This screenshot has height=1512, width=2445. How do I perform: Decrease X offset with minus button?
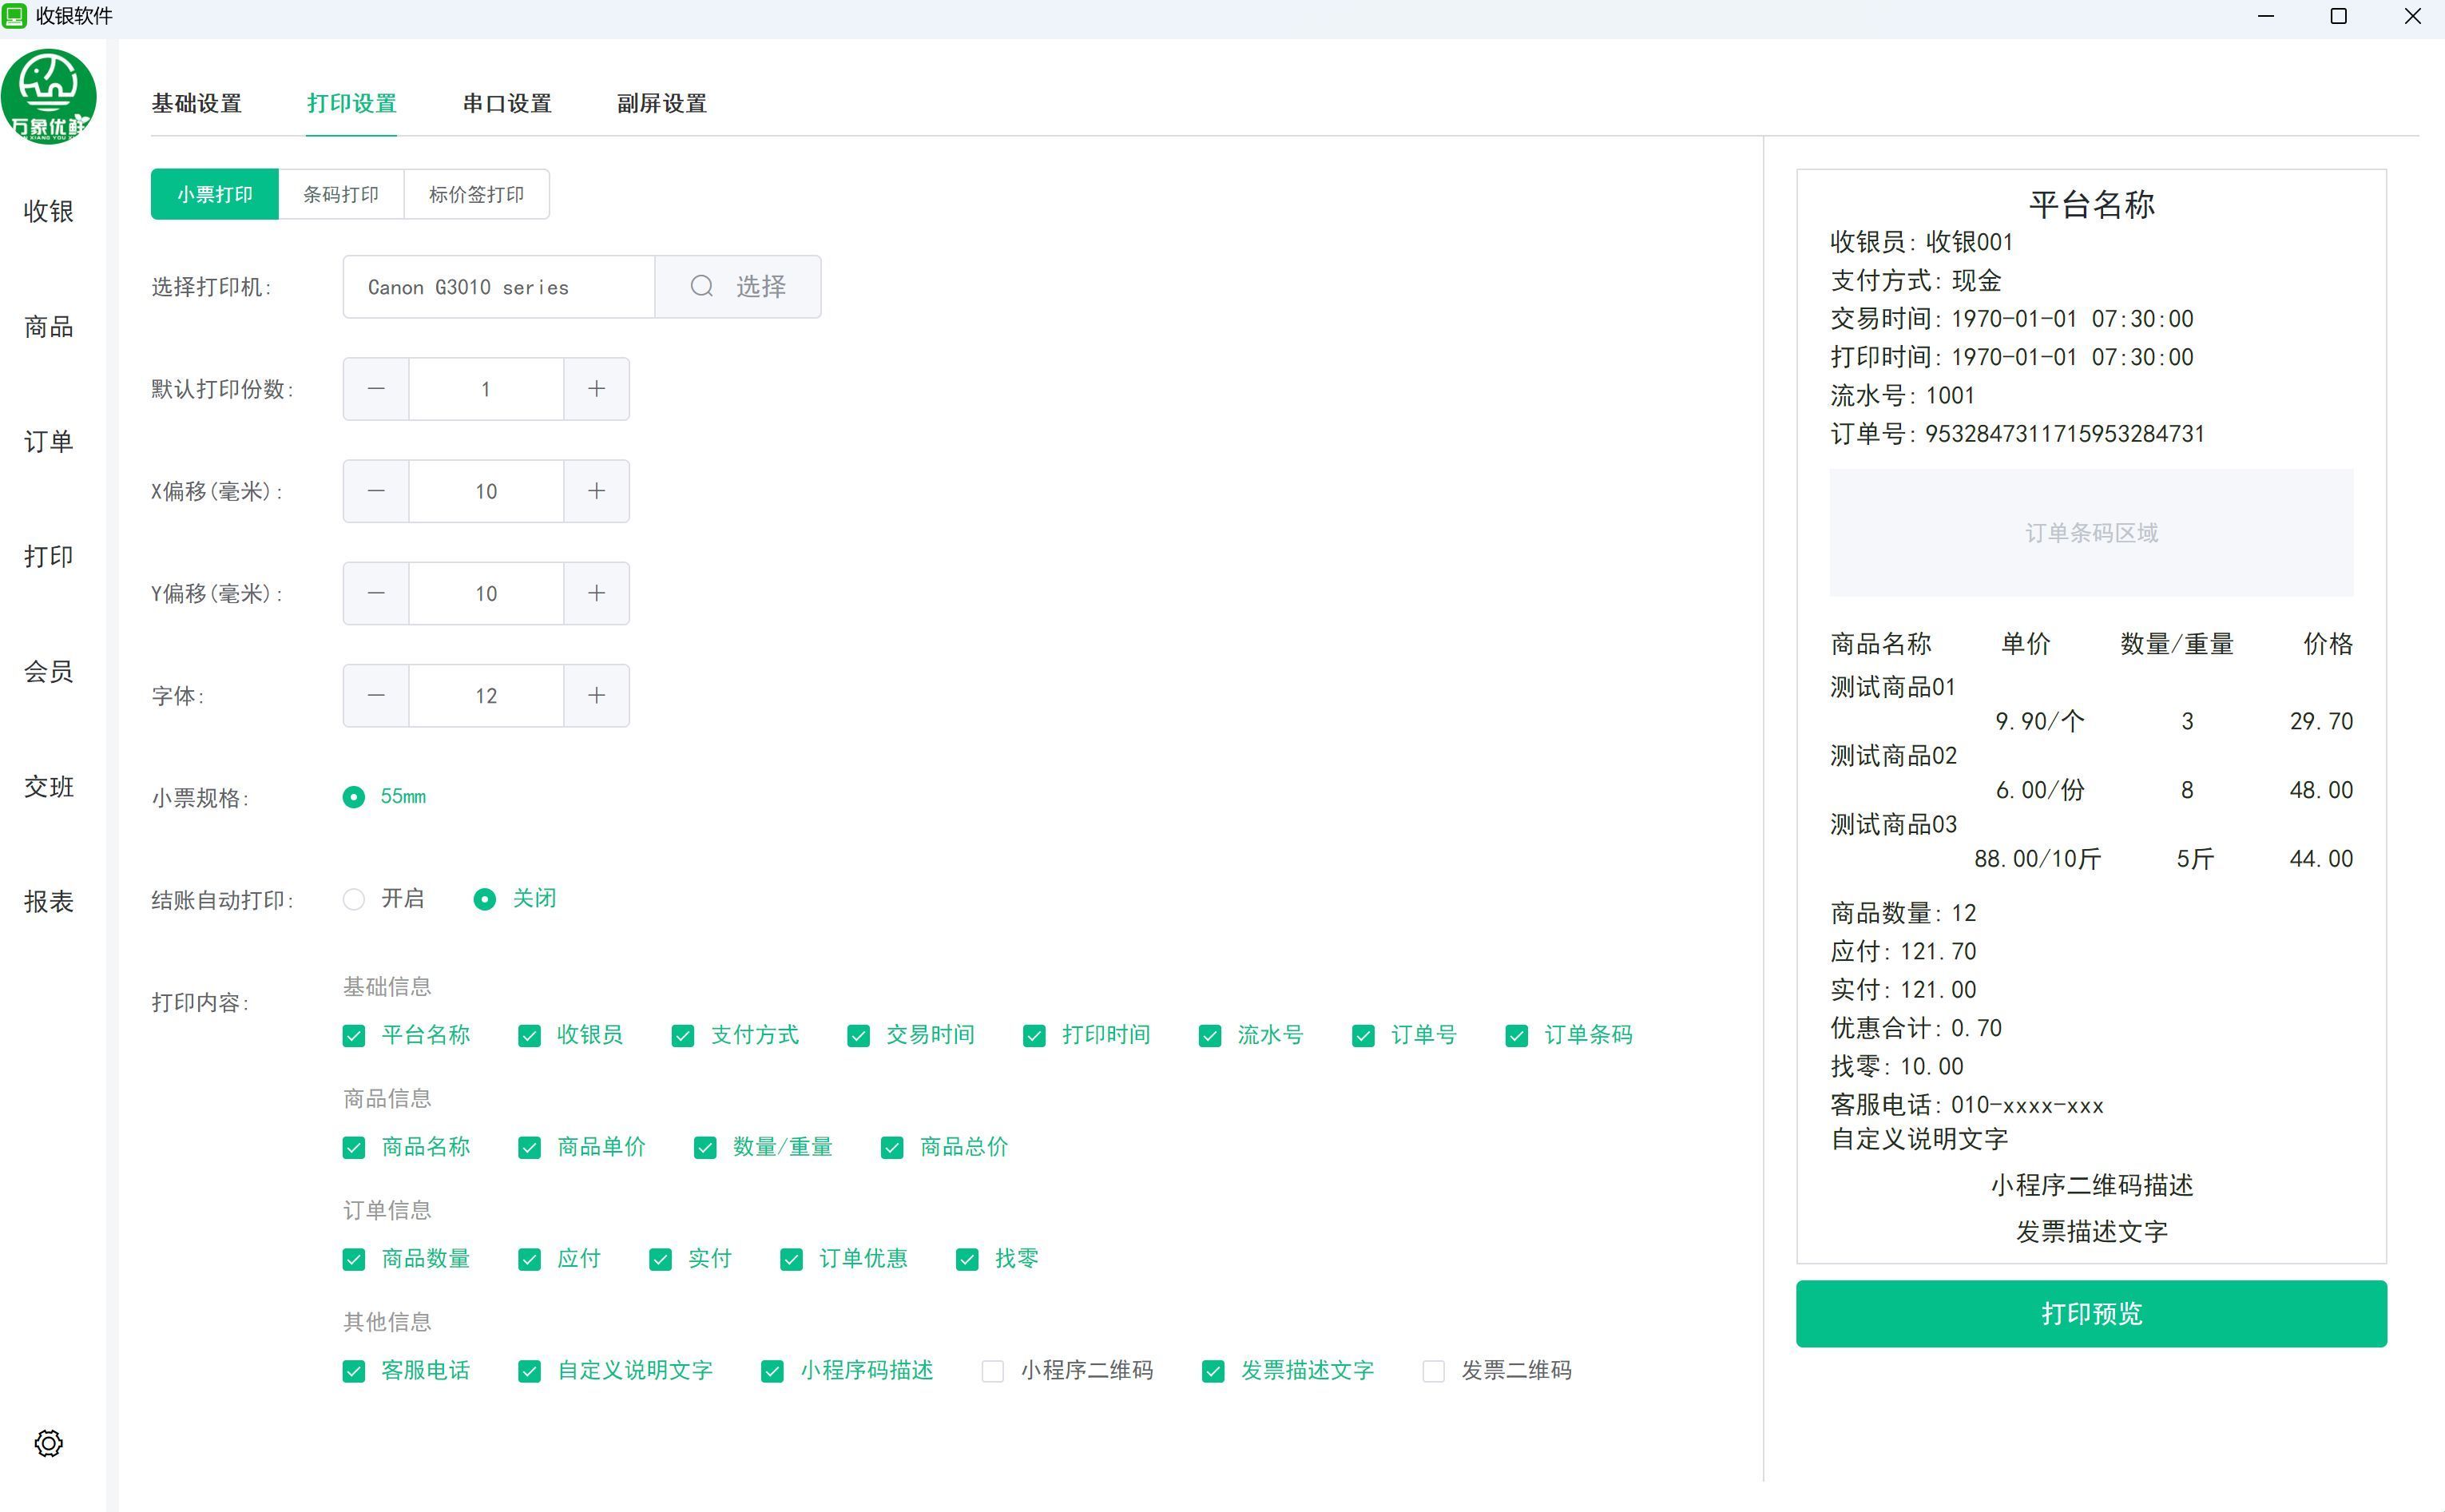(x=376, y=491)
